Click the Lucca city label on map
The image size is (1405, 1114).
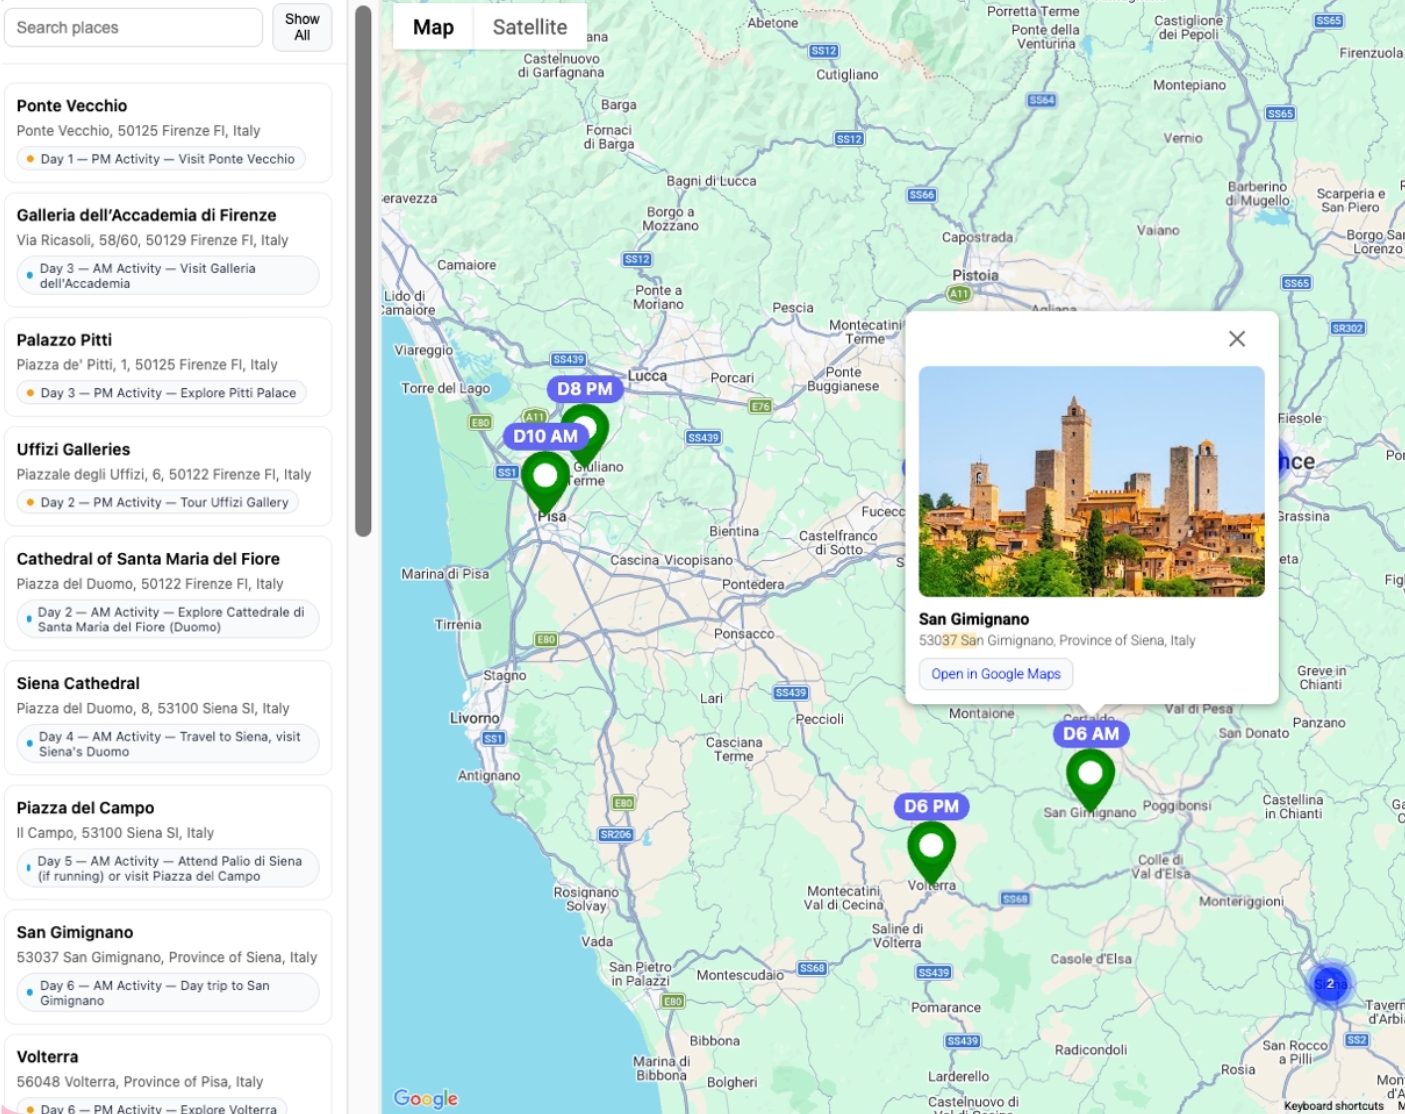(x=647, y=376)
